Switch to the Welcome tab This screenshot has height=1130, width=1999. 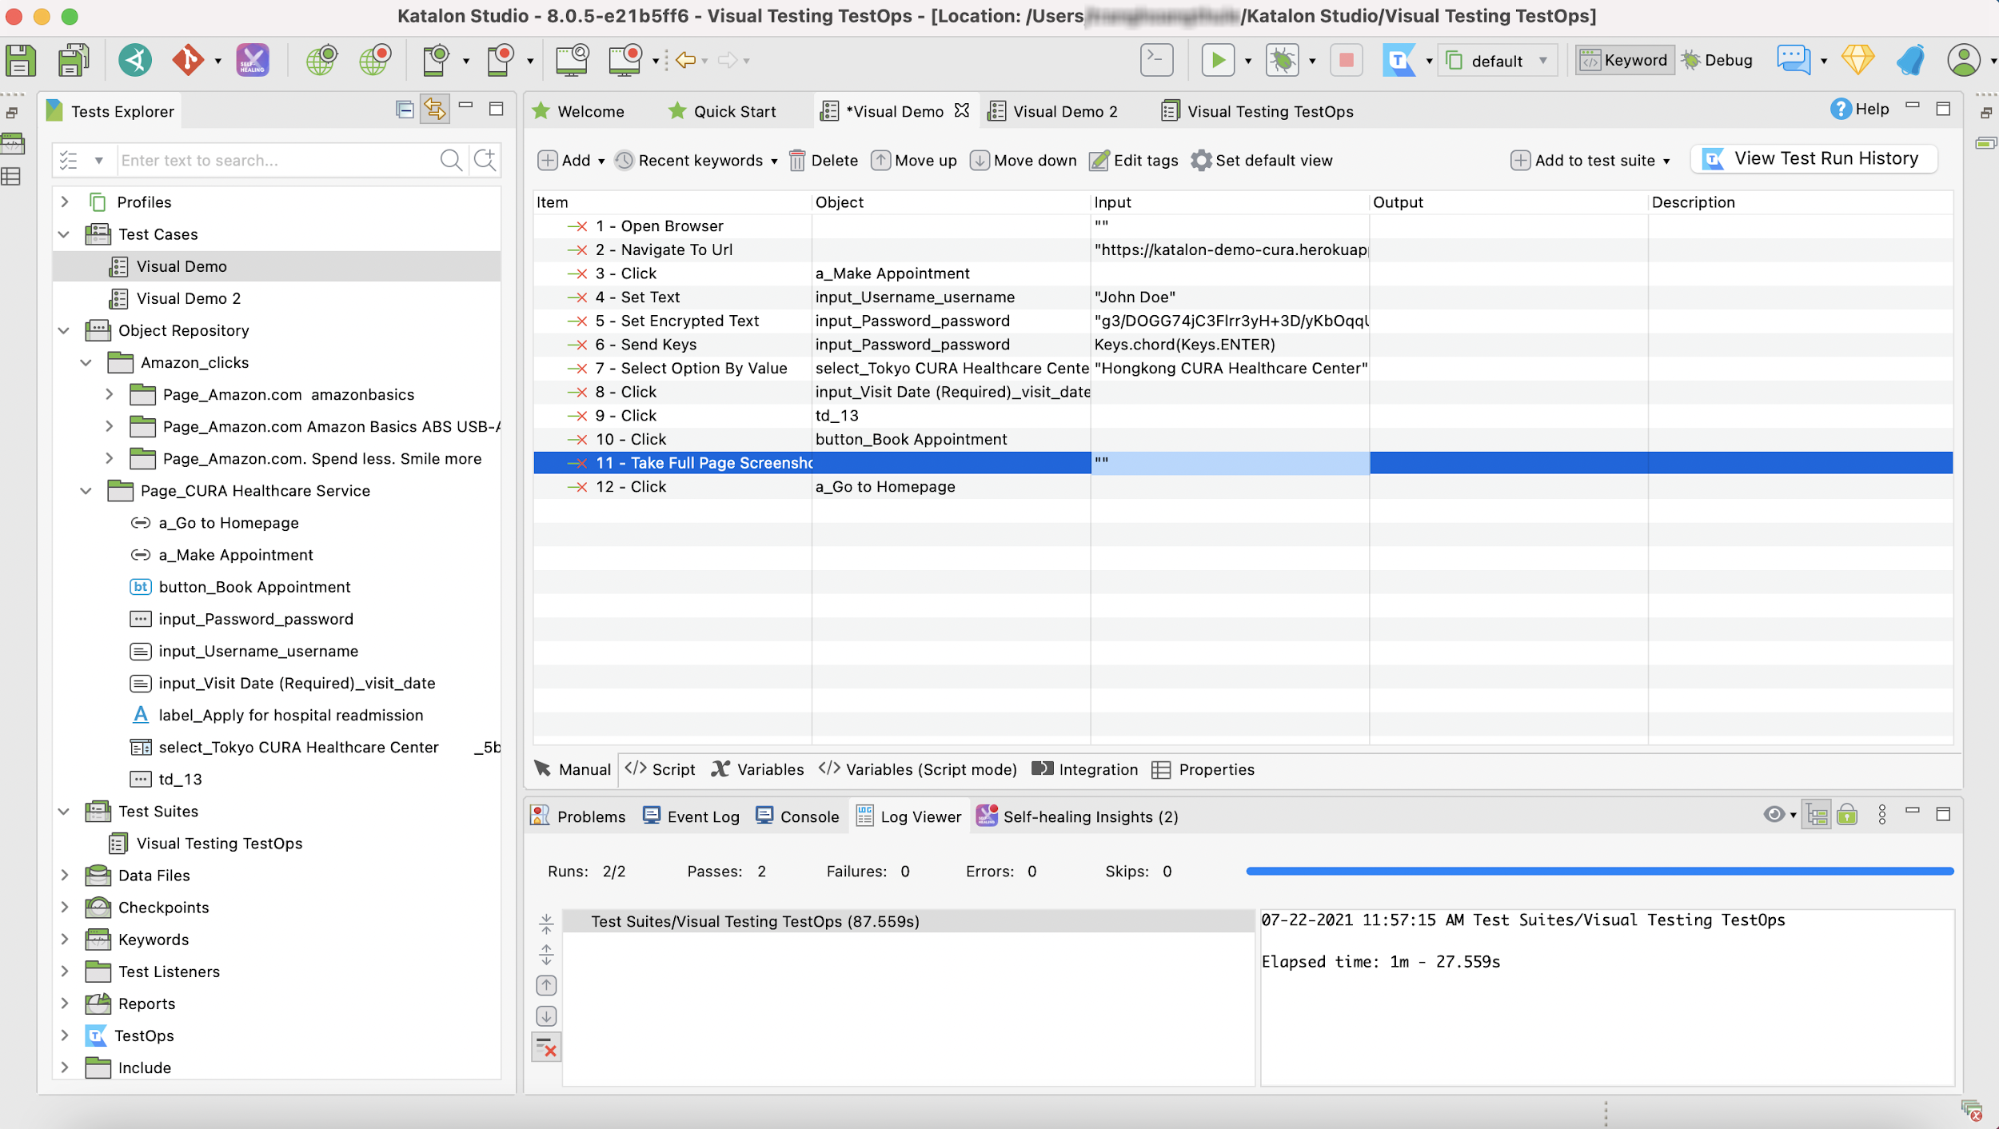[x=579, y=111]
